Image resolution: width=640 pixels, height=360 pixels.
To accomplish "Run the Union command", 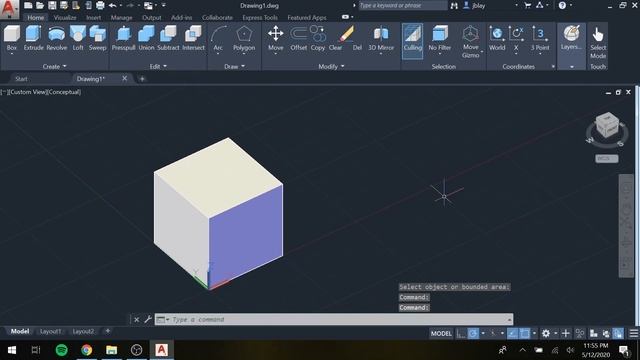I will click(146, 38).
